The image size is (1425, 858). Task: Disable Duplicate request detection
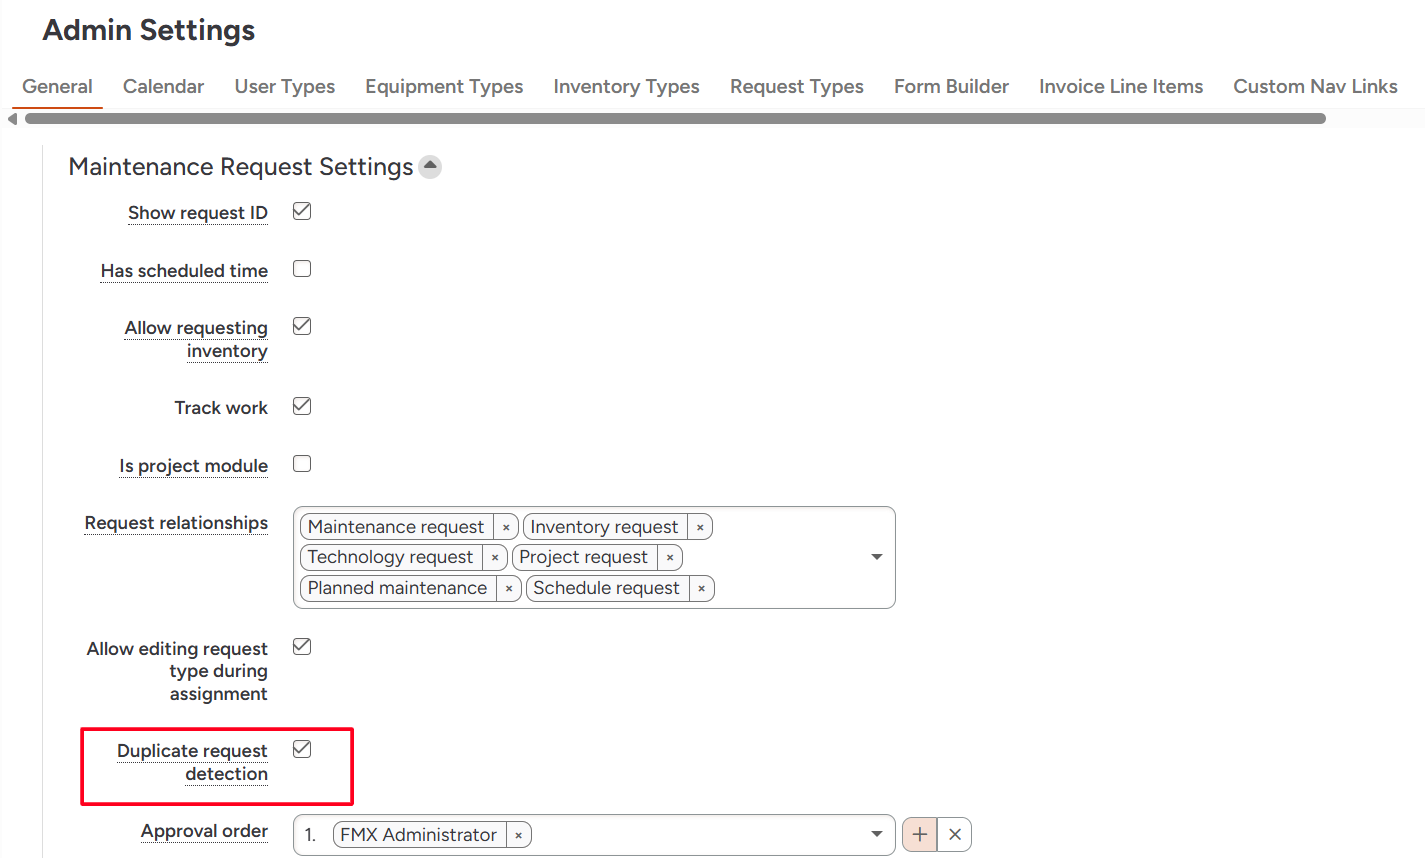pos(302,749)
